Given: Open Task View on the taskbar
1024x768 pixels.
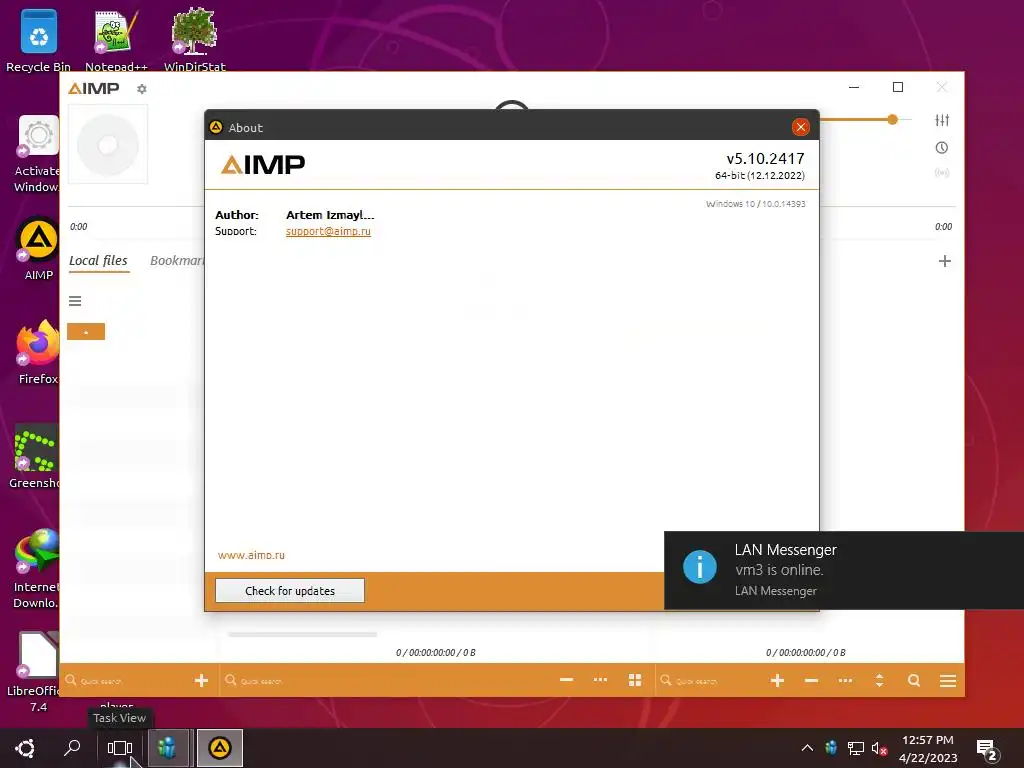Looking at the screenshot, I should point(120,748).
